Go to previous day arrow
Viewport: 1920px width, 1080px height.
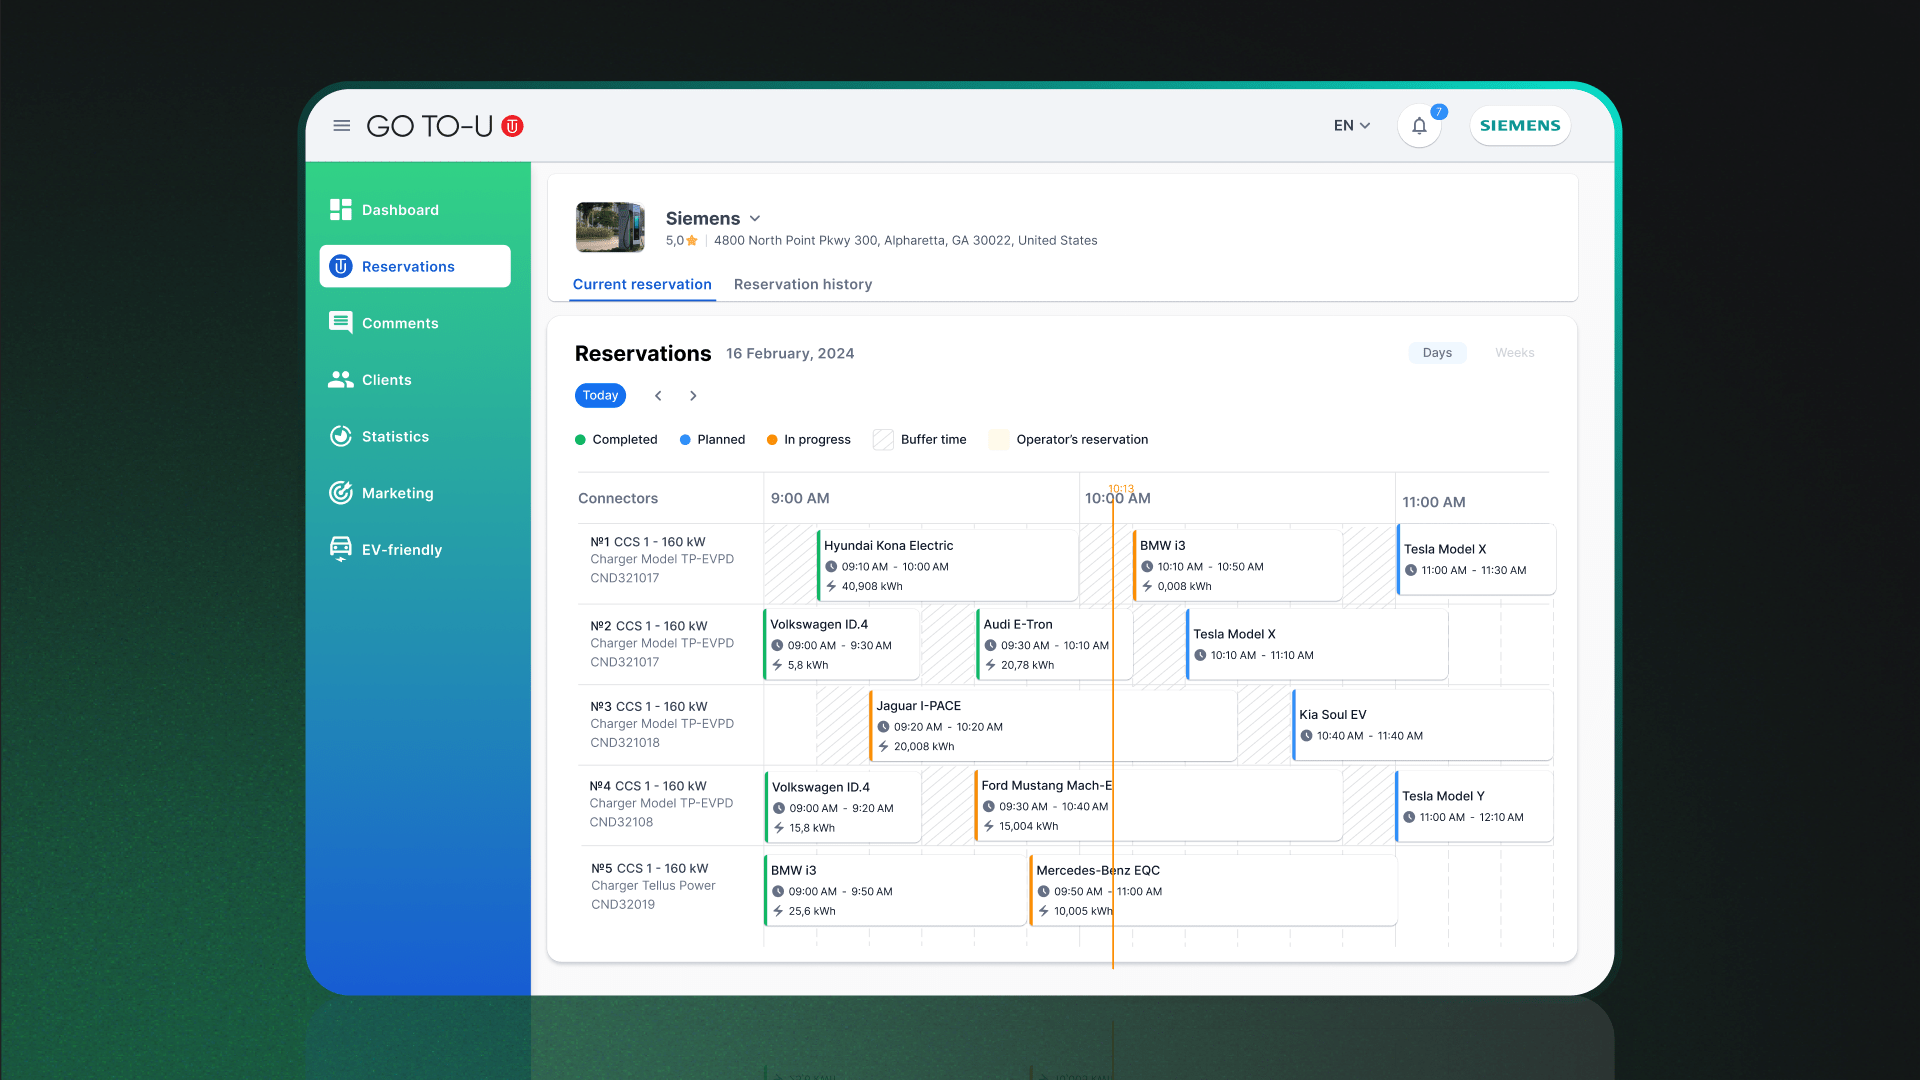coord(658,396)
